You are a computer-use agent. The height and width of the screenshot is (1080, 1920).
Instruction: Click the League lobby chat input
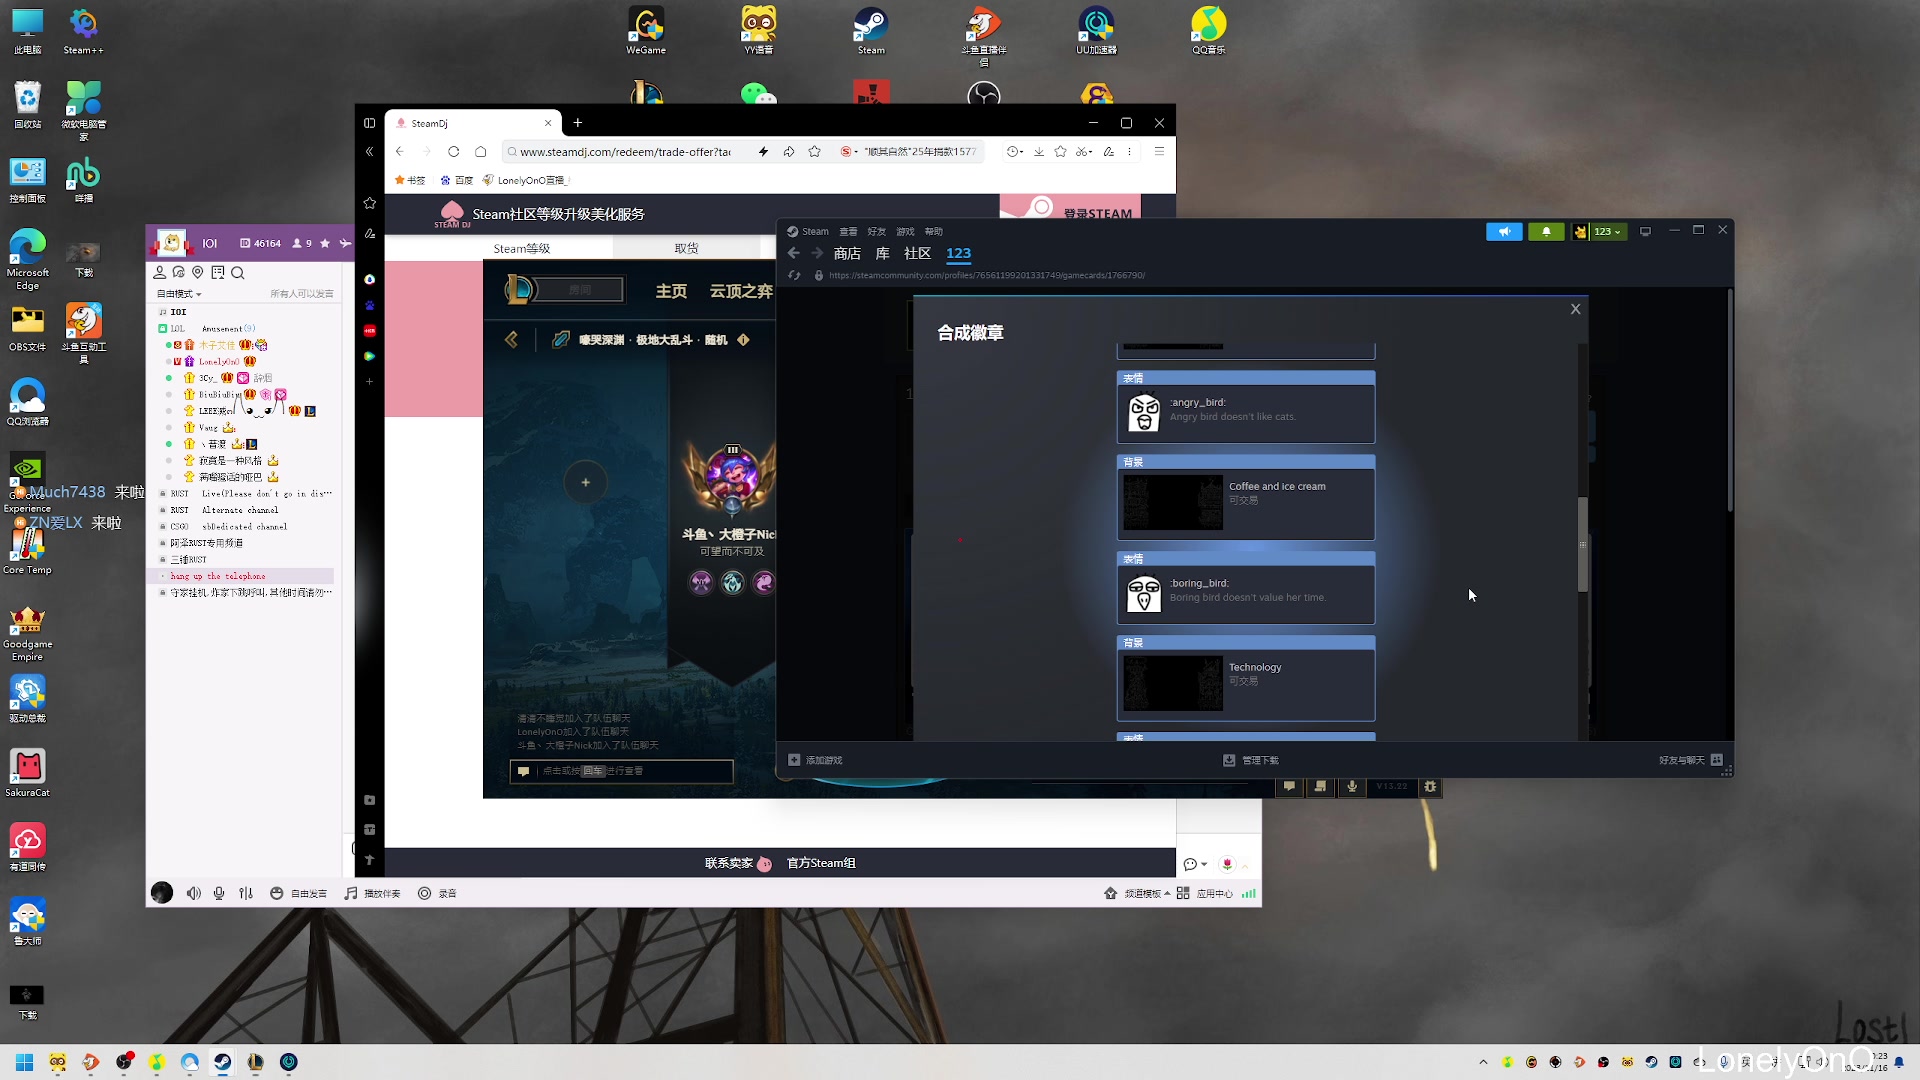[x=621, y=771]
